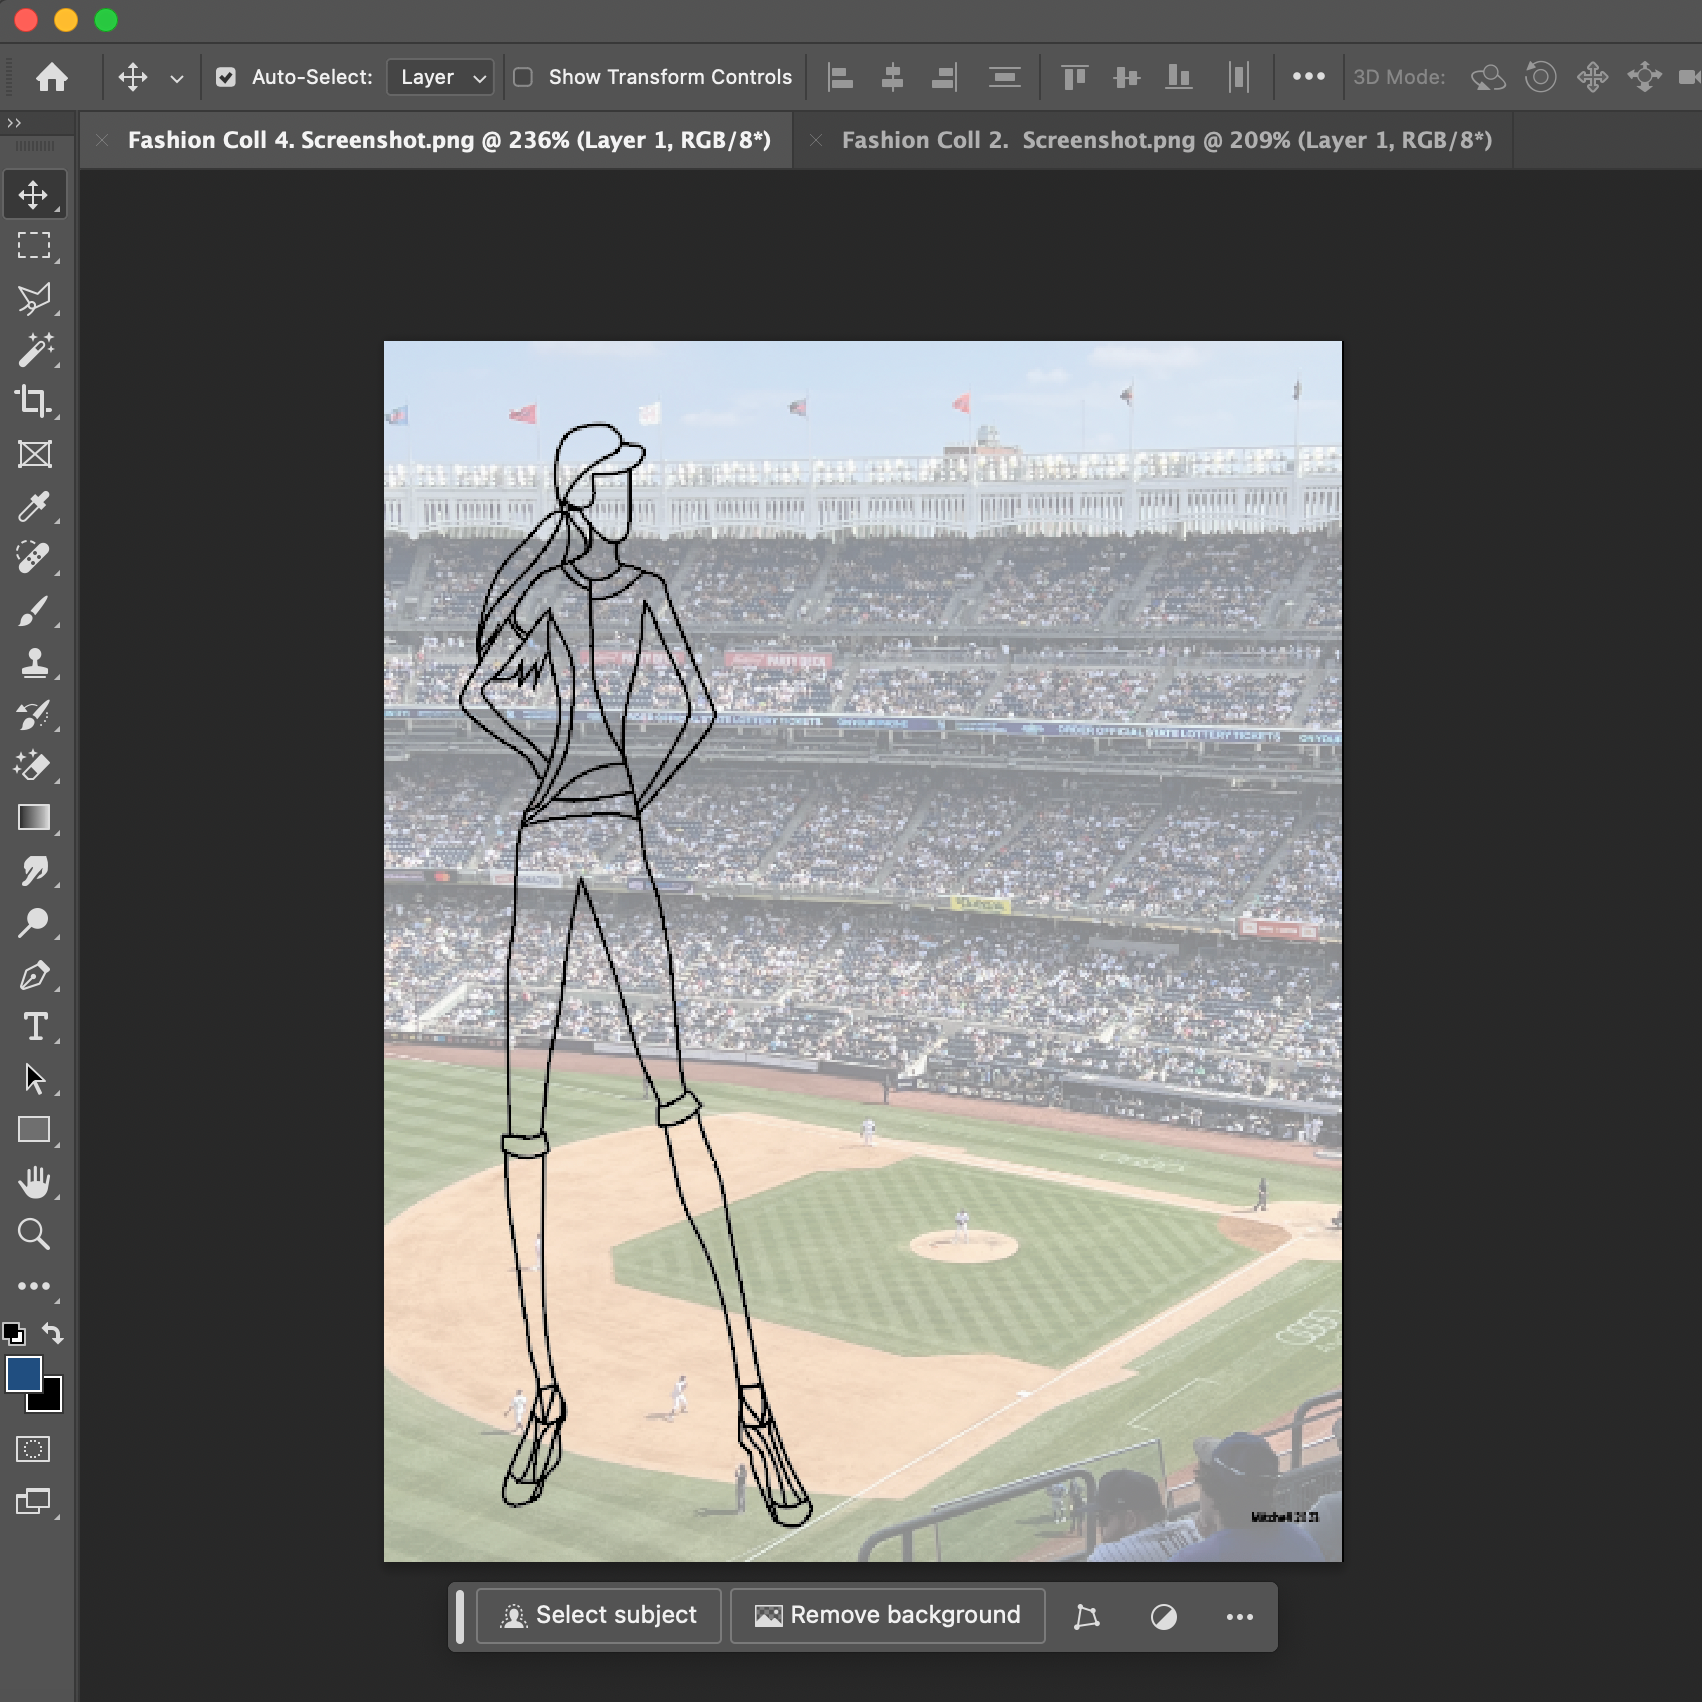Viewport: 1702px width, 1702px height.
Task: Click the Remove background button
Action: 888,1616
